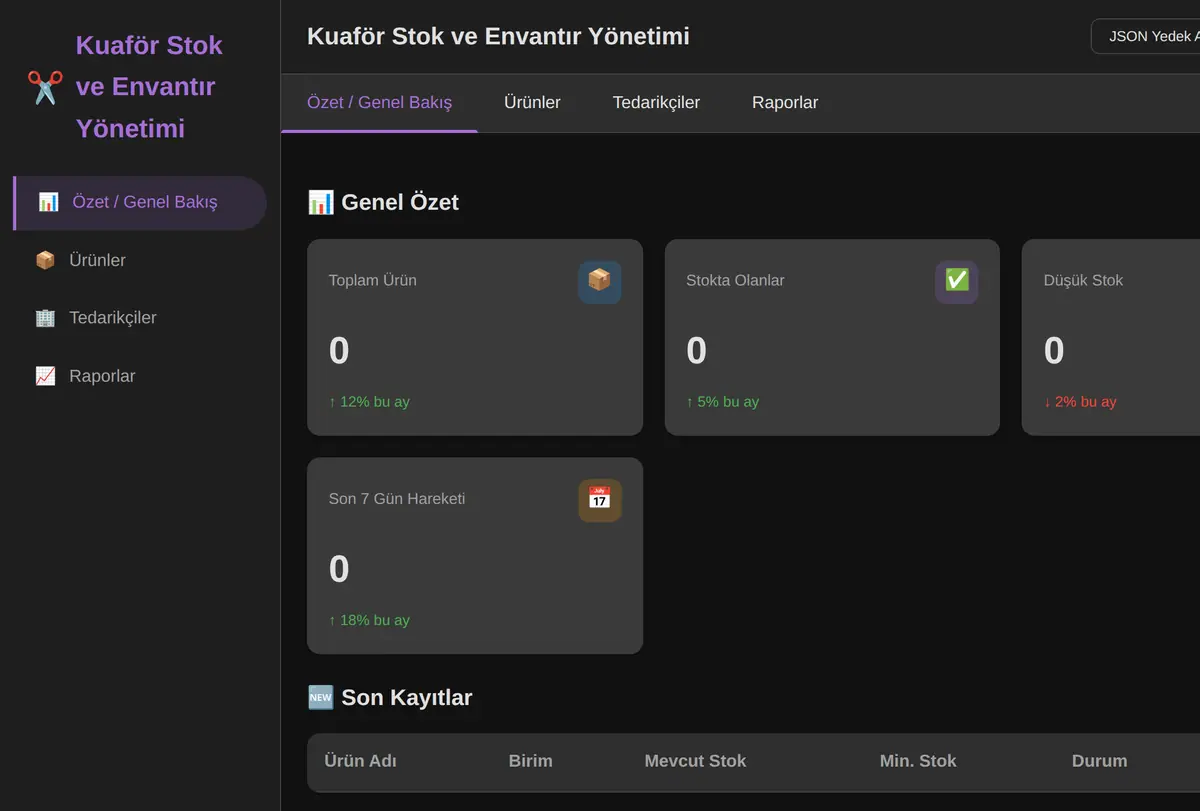Open Raporlar label in the sidebar
Screen dimensions: 1200x811
pos(102,376)
